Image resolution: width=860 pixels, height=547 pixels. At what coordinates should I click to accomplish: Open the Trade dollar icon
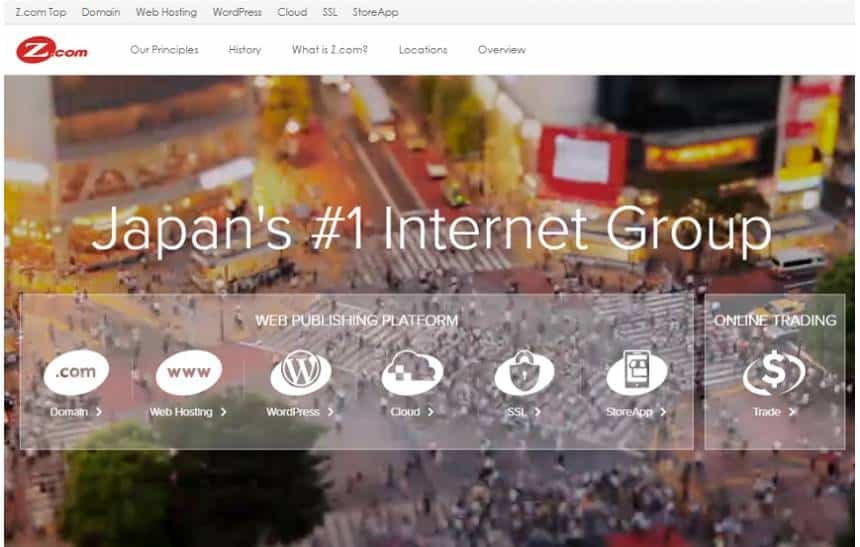pyautogui.click(x=774, y=373)
